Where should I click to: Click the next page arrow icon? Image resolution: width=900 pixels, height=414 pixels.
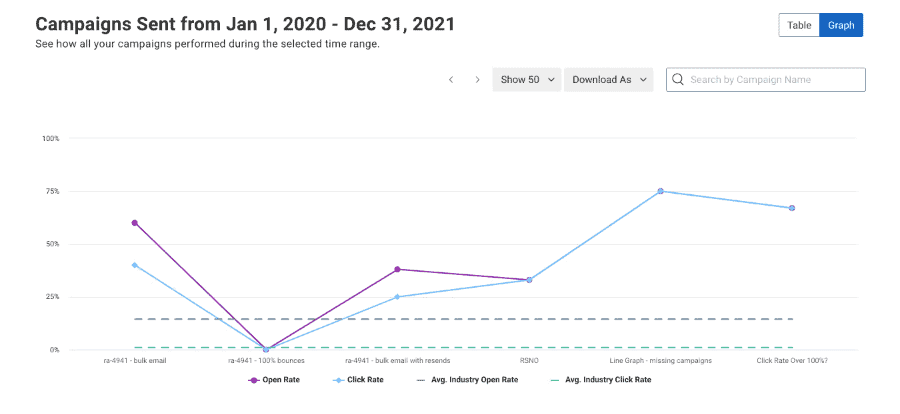[477, 80]
